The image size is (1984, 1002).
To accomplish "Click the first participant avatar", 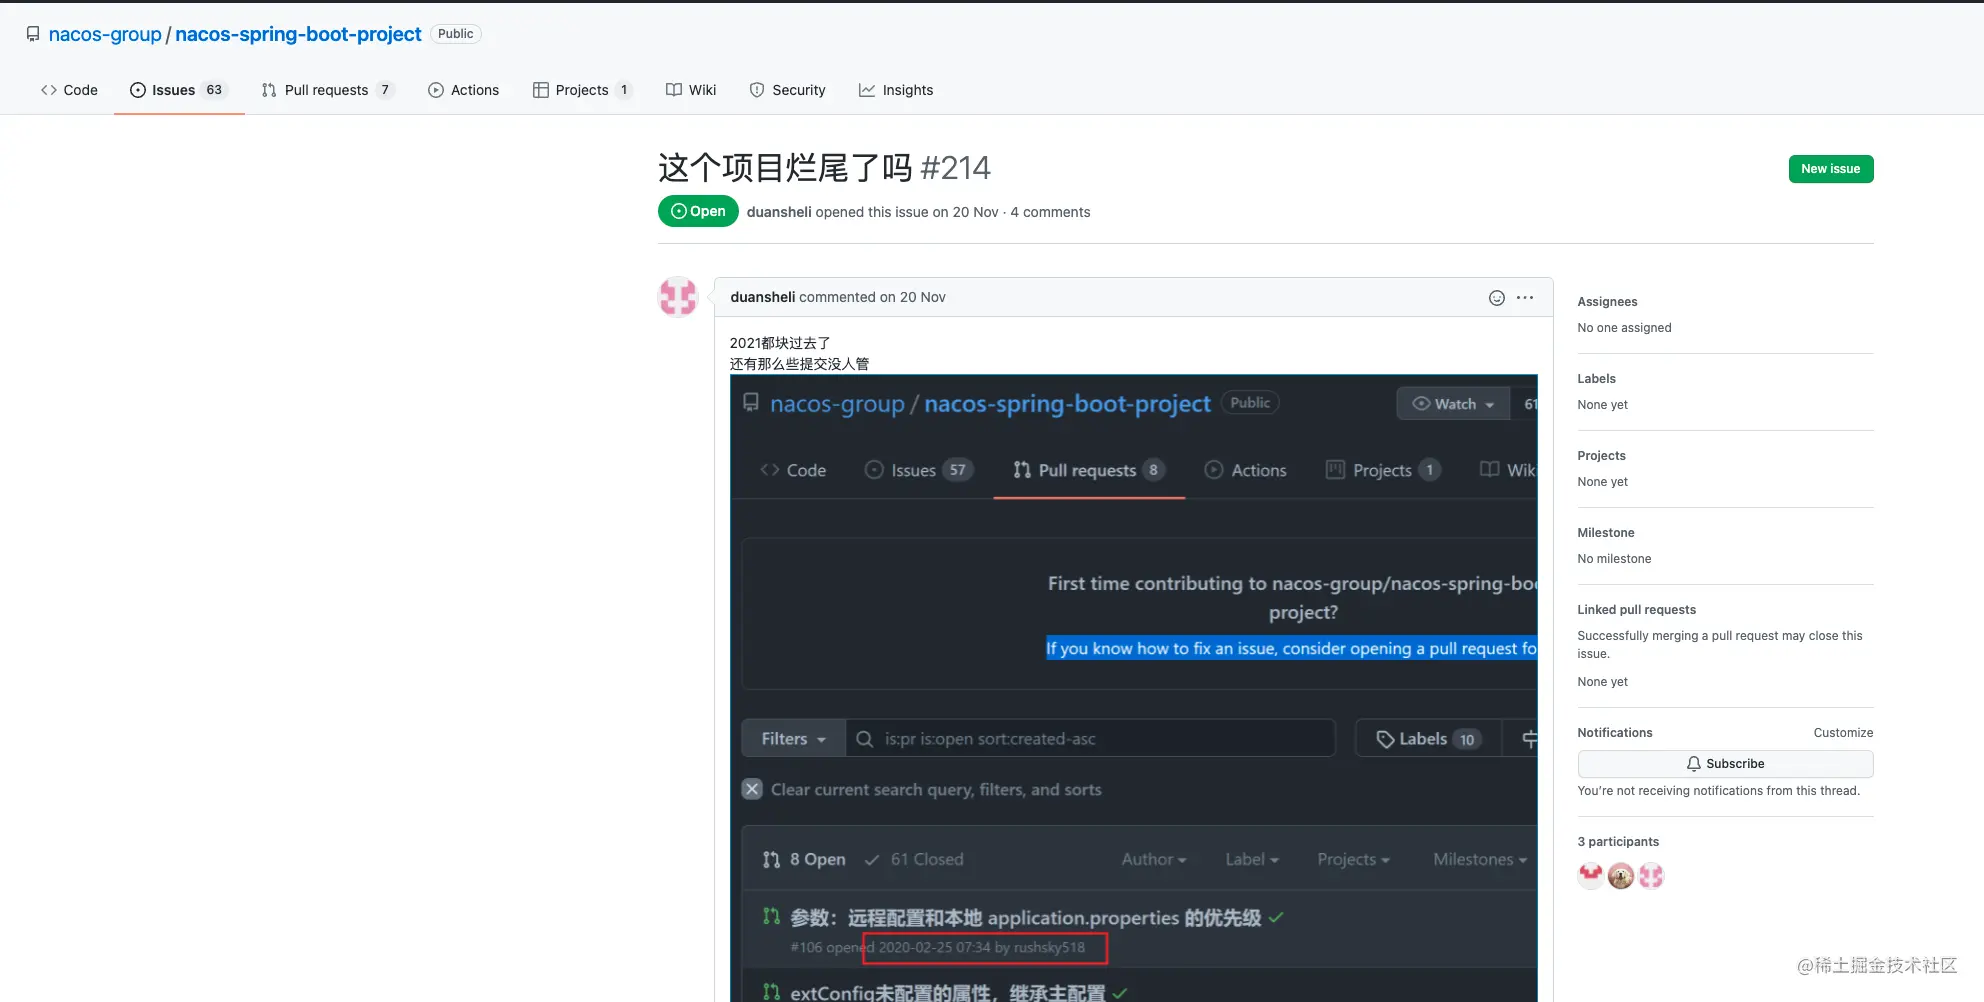I will tap(1590, 876).
